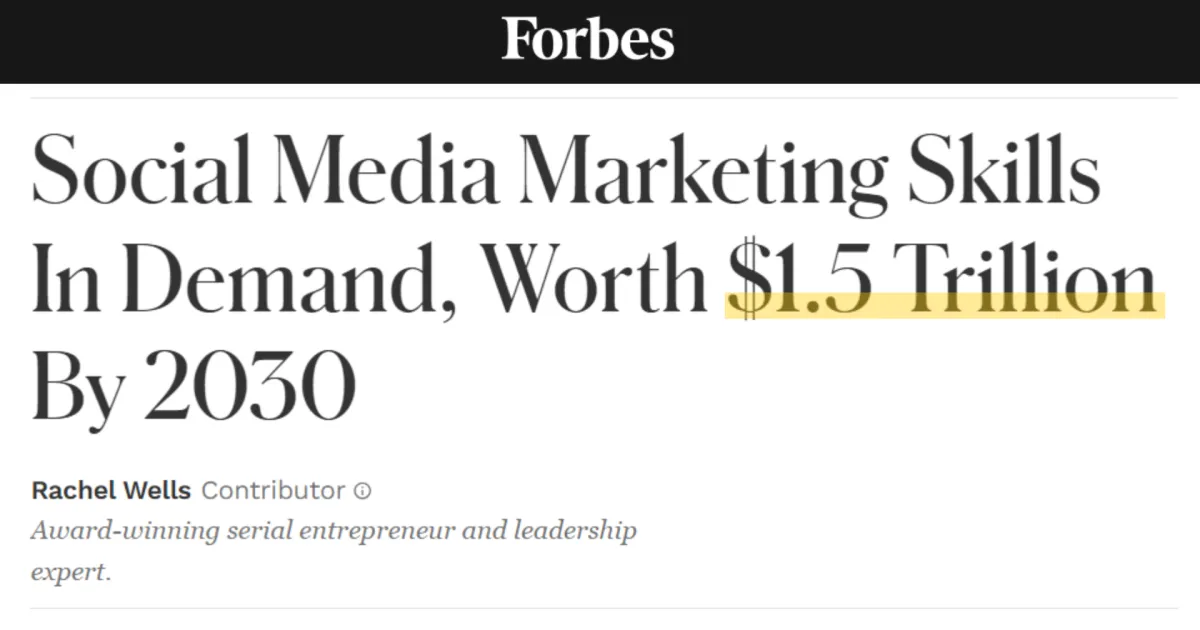Open the info icon beside Contributor
The image size is (1200, 630).
(363, 491)
